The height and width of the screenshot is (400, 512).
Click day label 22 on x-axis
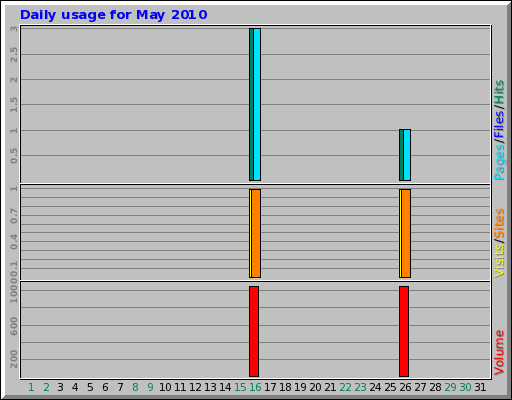pyautogui.click(x=345, y=387)
